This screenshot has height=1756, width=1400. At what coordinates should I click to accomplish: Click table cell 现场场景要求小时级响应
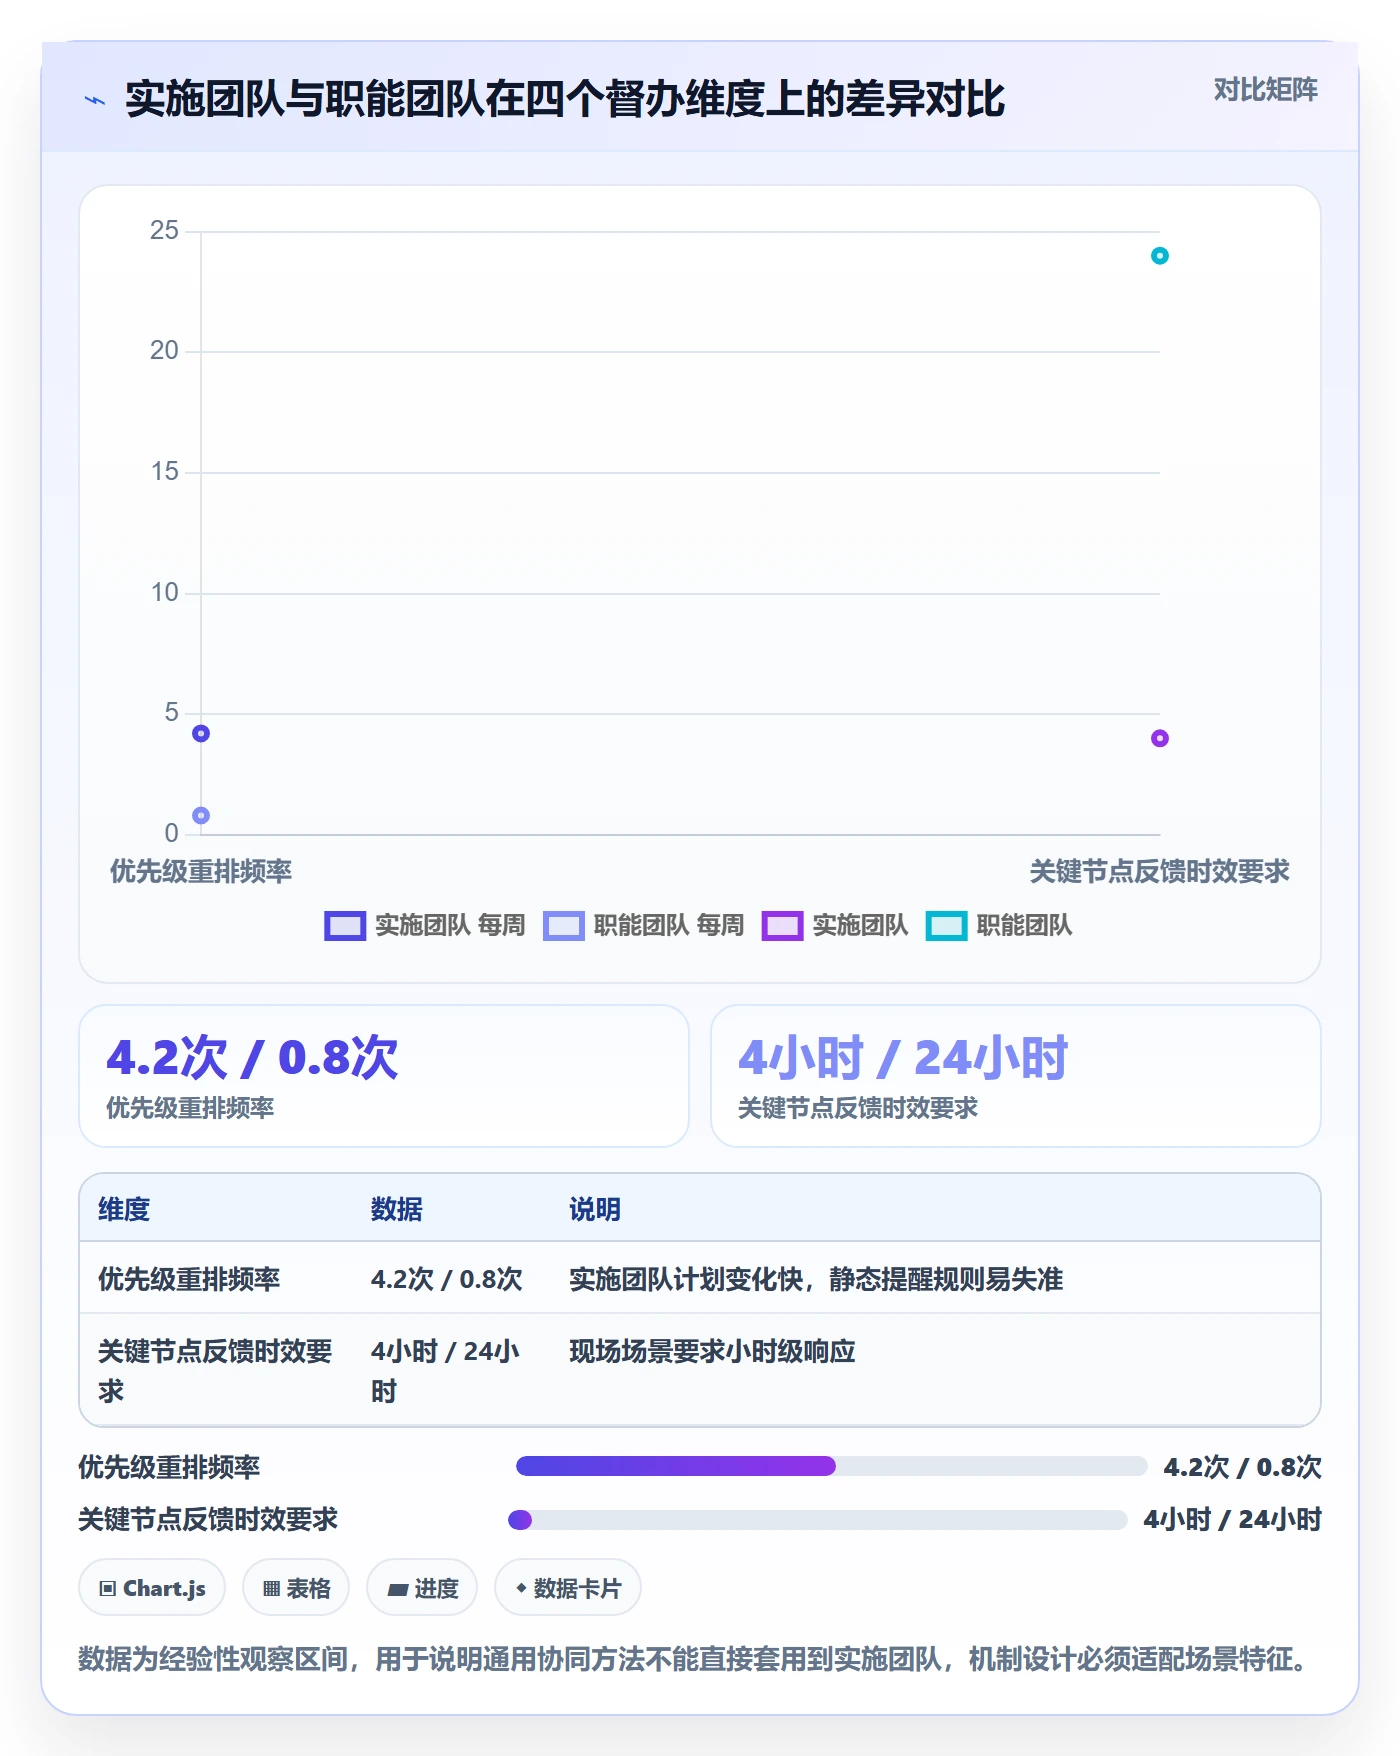712,1352
